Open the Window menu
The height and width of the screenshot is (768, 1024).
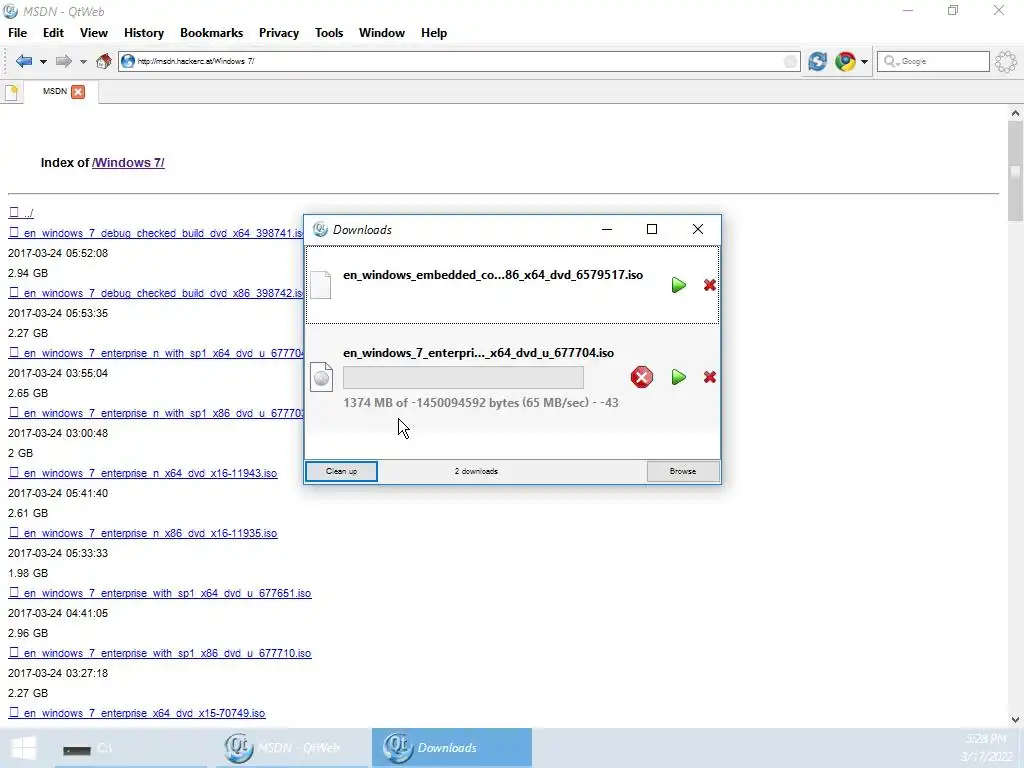[x=381, y=33]
